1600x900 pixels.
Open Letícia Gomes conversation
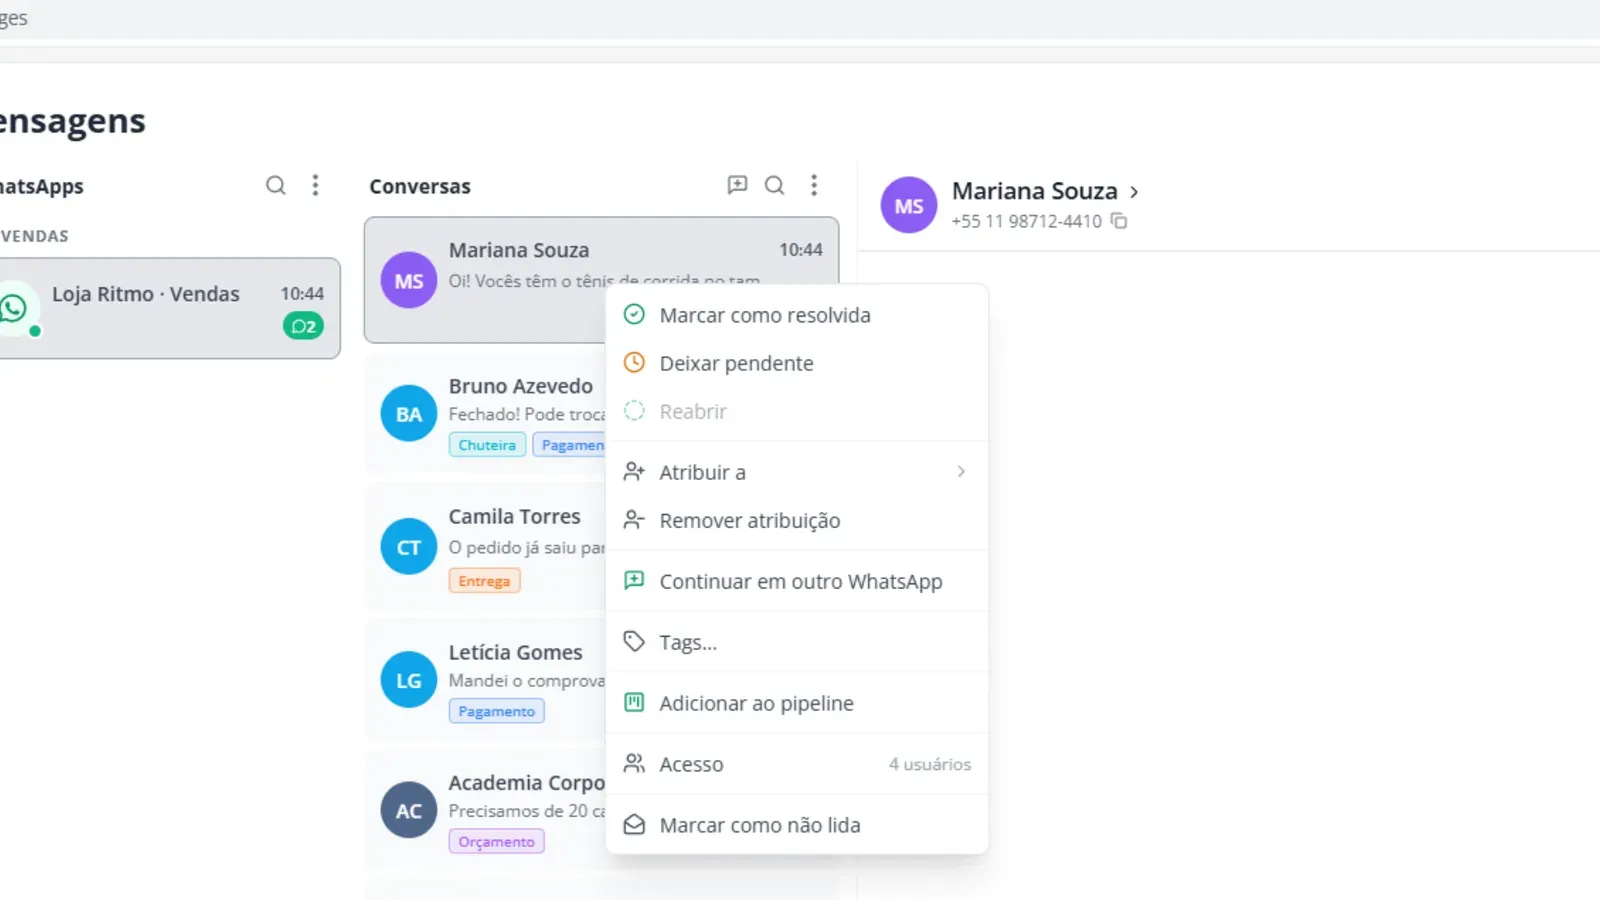click(485, 680)
